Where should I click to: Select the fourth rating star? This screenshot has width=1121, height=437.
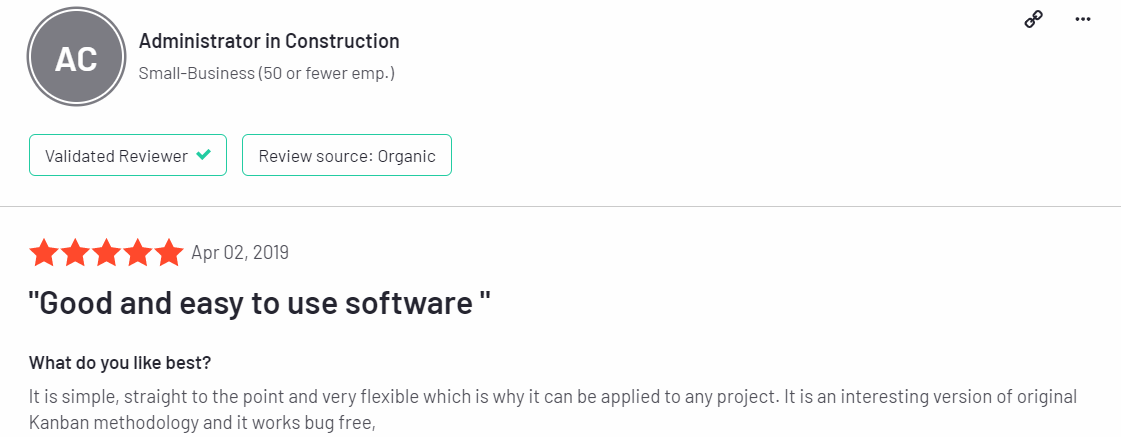[x=138, y=253]
